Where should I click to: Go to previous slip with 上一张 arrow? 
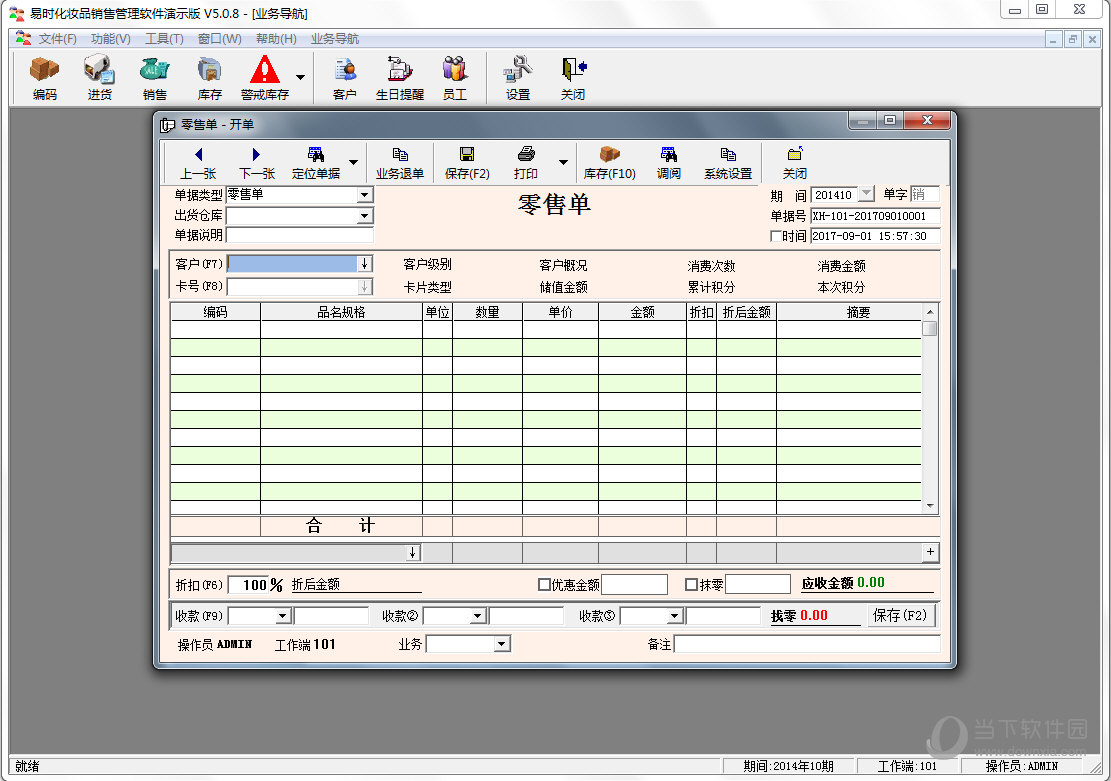(x=198, y=162)
